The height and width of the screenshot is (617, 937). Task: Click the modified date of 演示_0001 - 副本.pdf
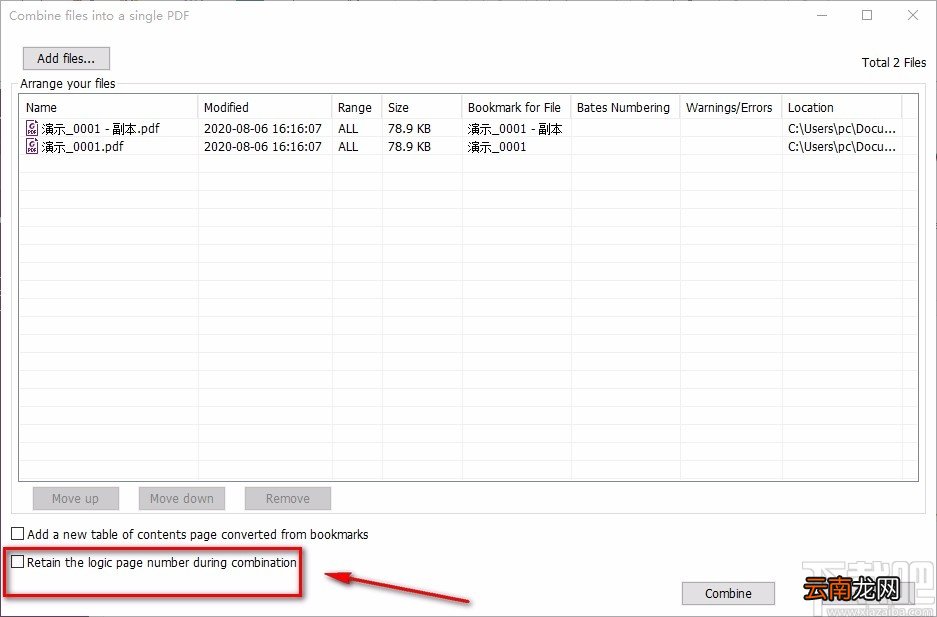coord(263,128)
